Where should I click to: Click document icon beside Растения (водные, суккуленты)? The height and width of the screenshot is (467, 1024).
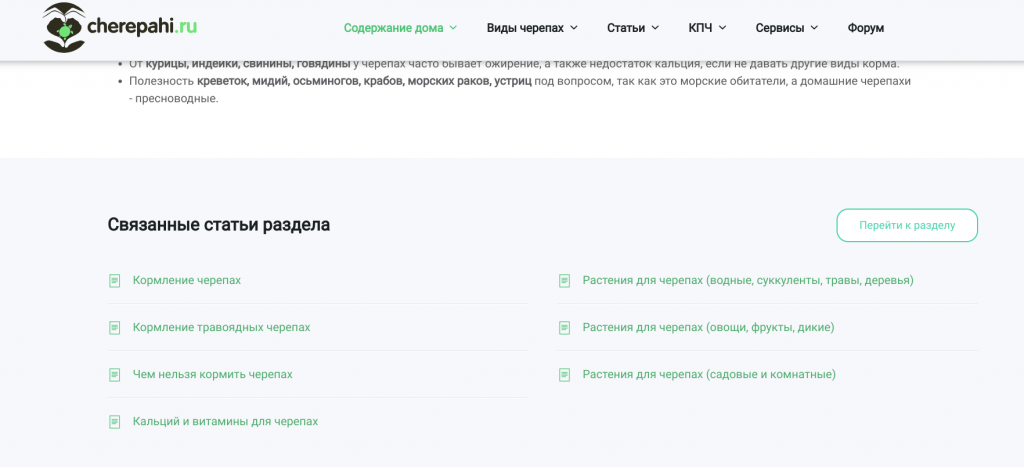coord(564,281)
